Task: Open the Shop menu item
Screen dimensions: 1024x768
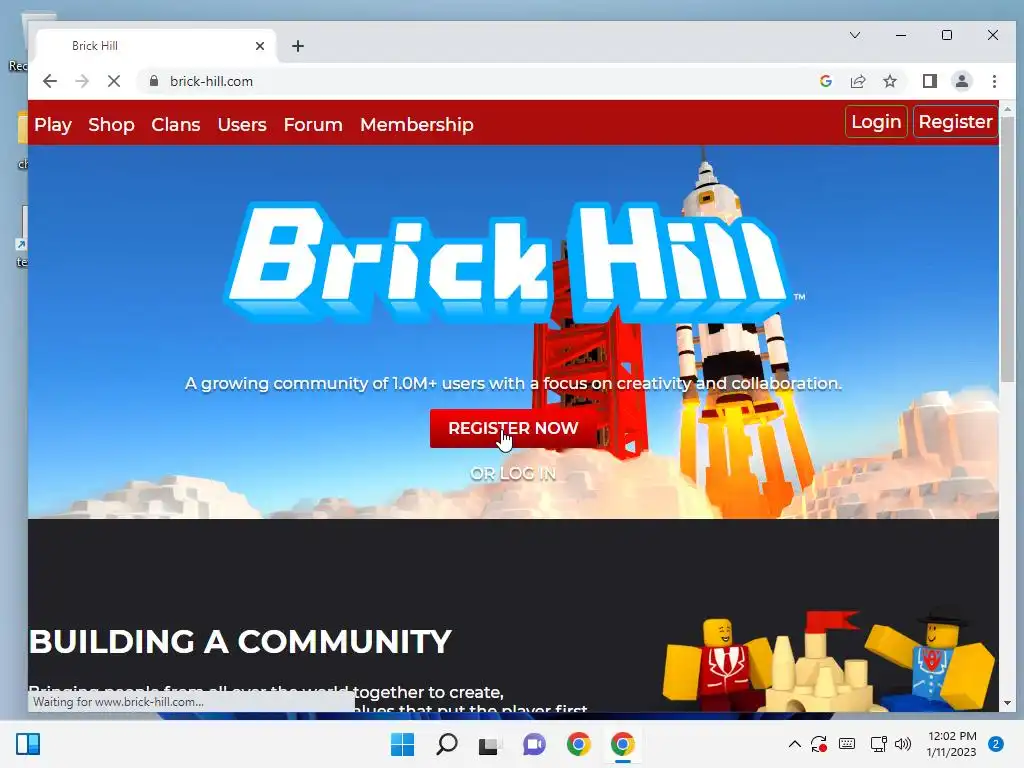Action: coord(111,124)
